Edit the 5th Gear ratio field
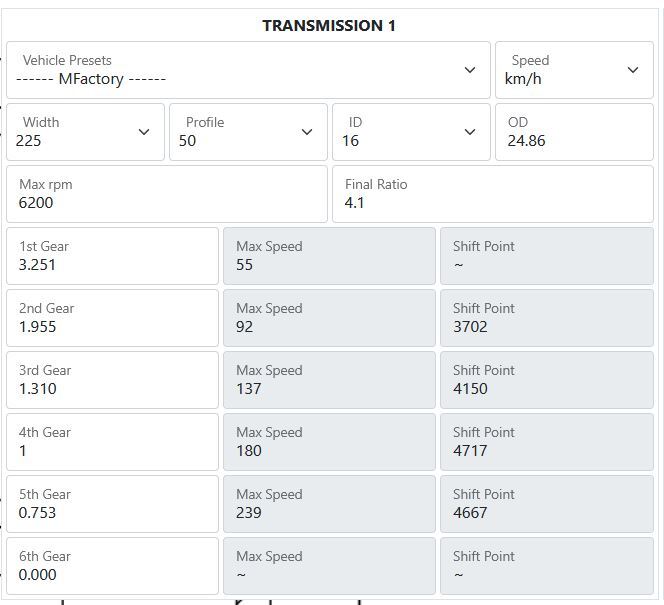Screen dimensions: 664x605 coord(112,504)
